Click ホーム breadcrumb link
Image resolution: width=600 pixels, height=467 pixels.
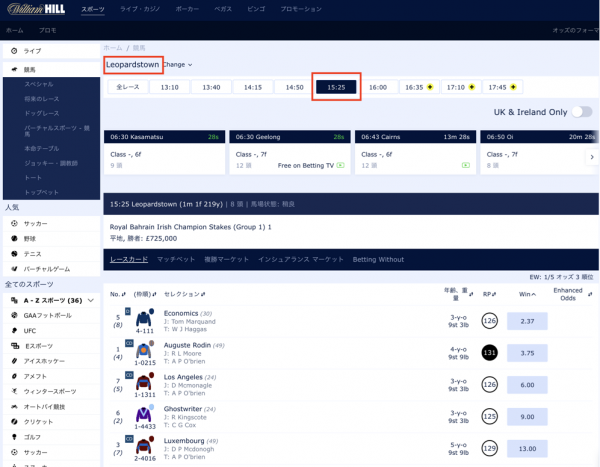pos(112,48)
